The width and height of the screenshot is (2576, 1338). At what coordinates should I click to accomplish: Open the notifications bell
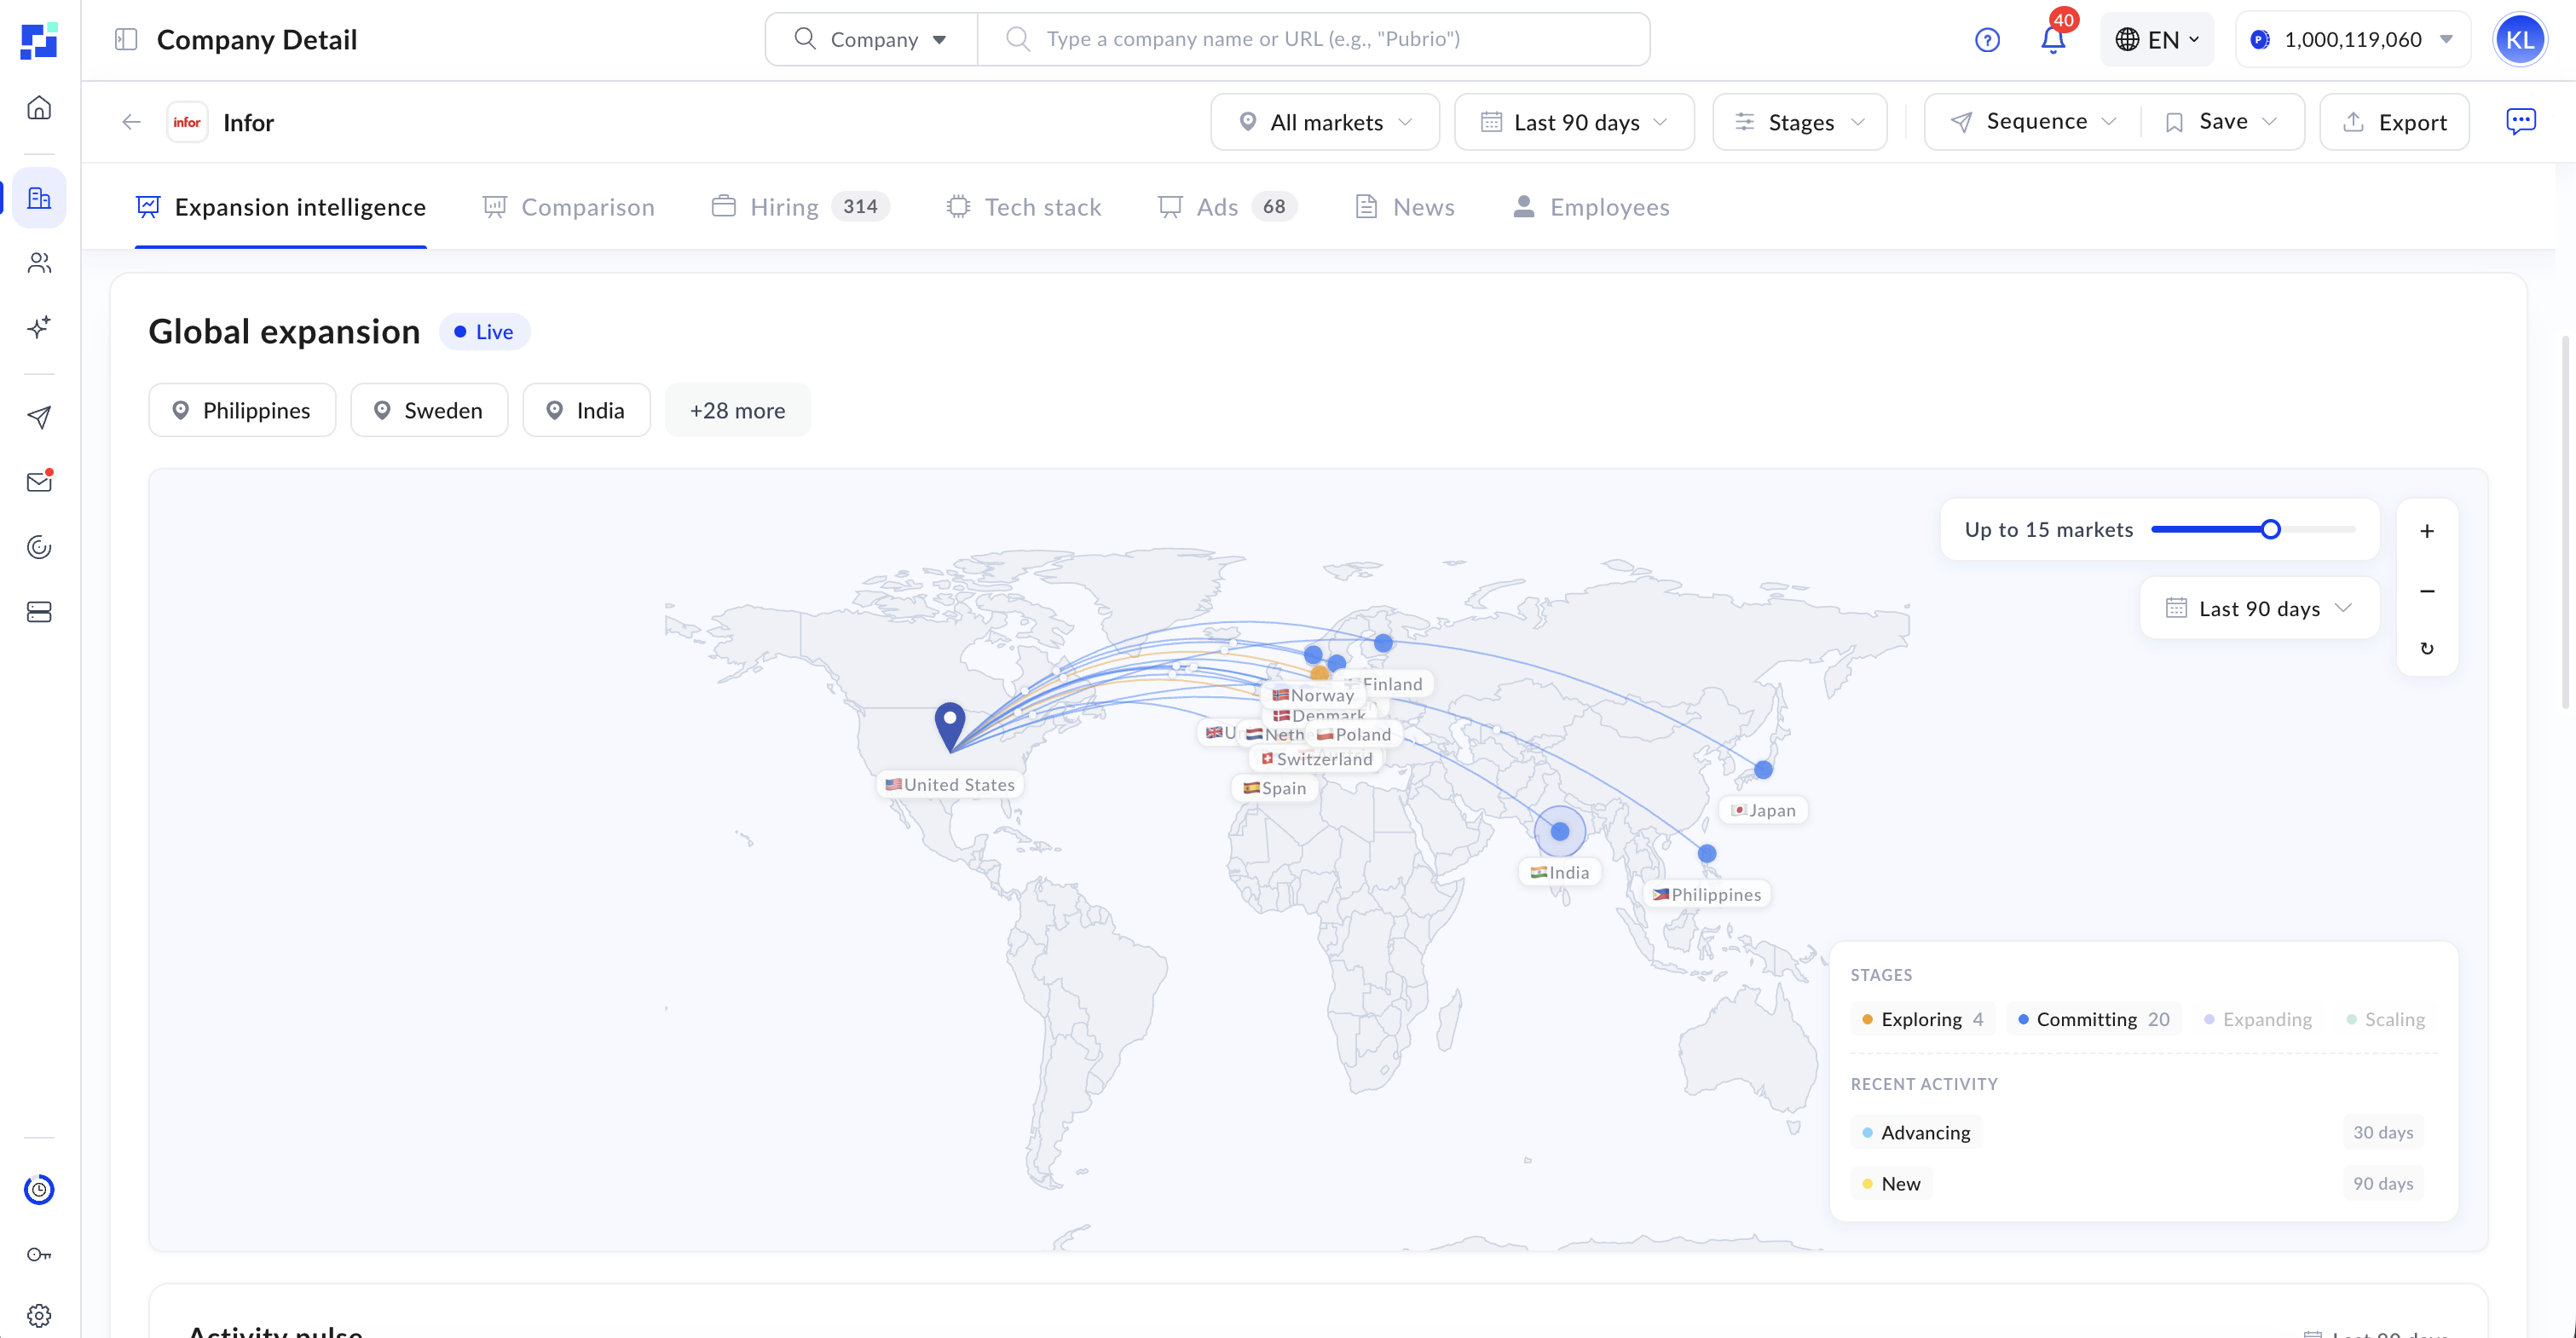2053,39
